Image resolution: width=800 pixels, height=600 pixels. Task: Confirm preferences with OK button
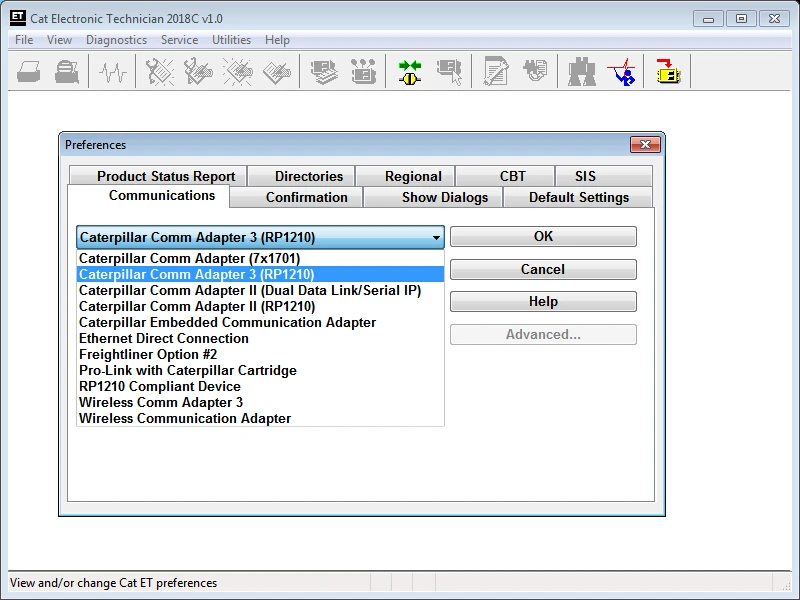pyautogui.click(x=543, y=237)
